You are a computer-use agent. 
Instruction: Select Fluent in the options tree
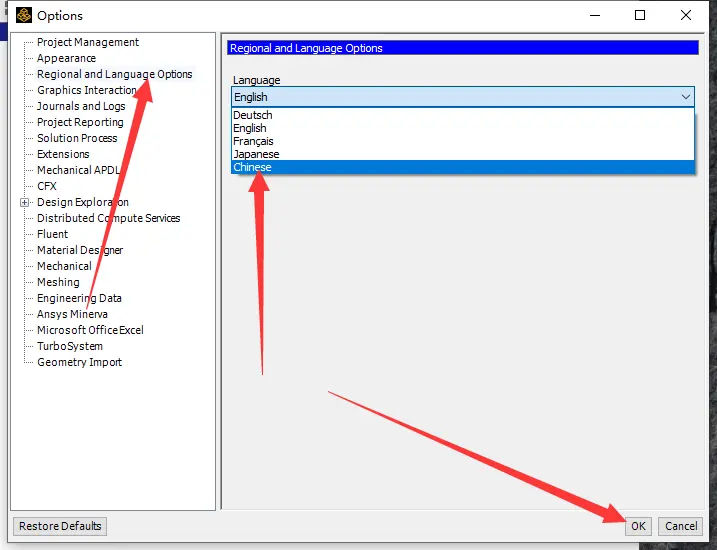point(52,234)
